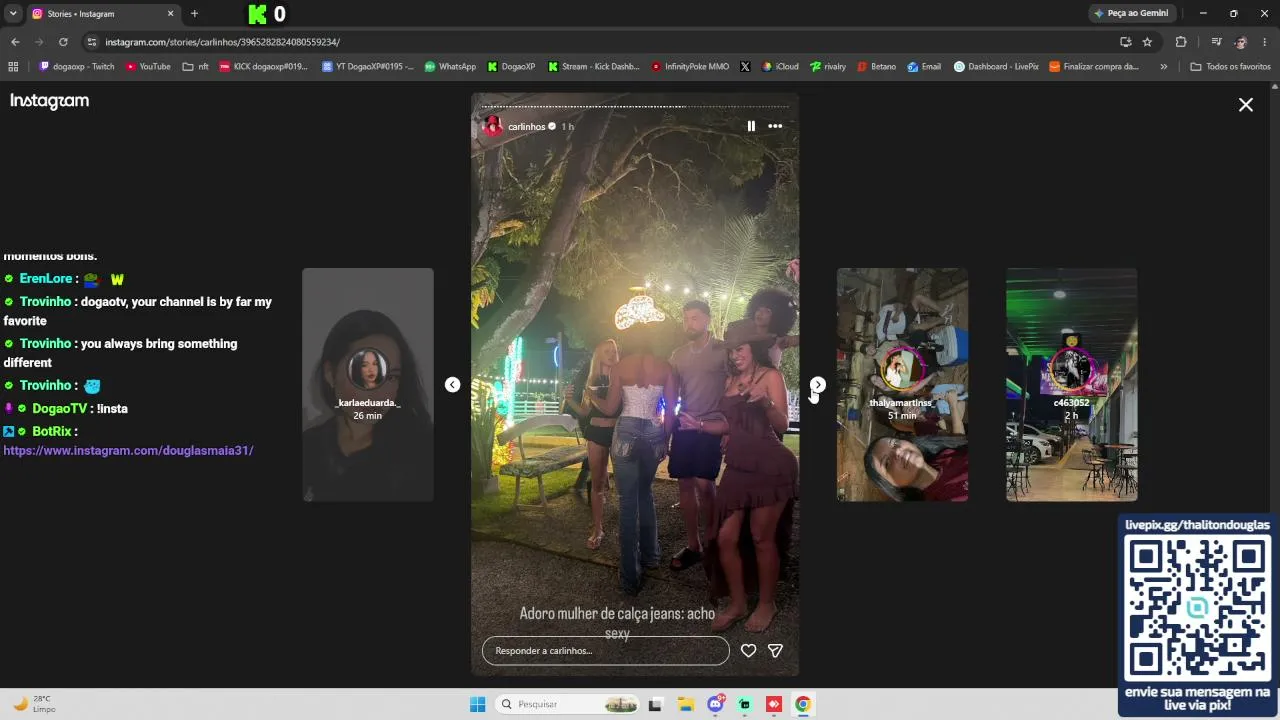Go back to the previous story
Image resolution: width=1280 pixels, height=720 pixels.
[452, 385]
